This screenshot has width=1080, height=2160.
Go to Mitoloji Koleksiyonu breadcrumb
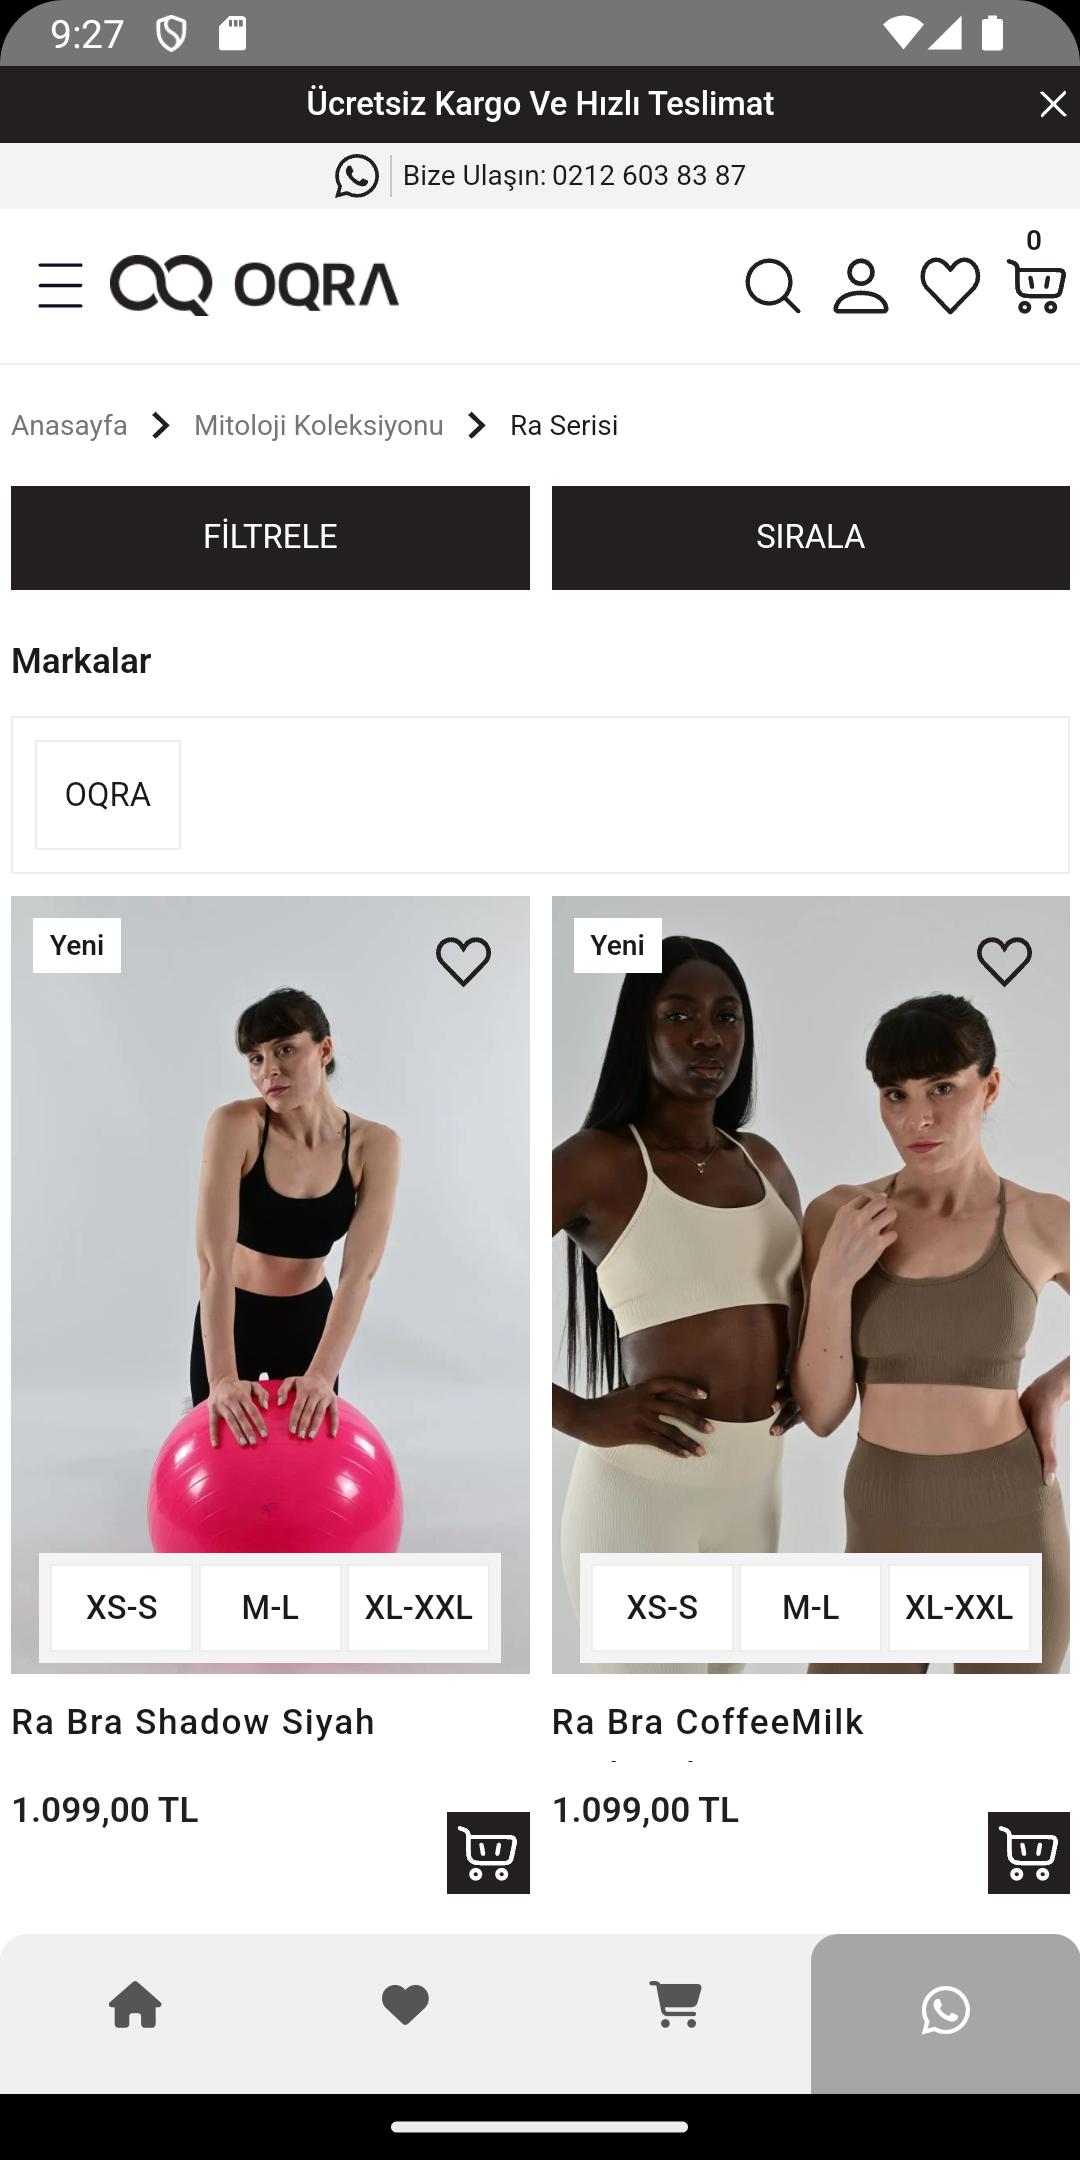(319, 426)
